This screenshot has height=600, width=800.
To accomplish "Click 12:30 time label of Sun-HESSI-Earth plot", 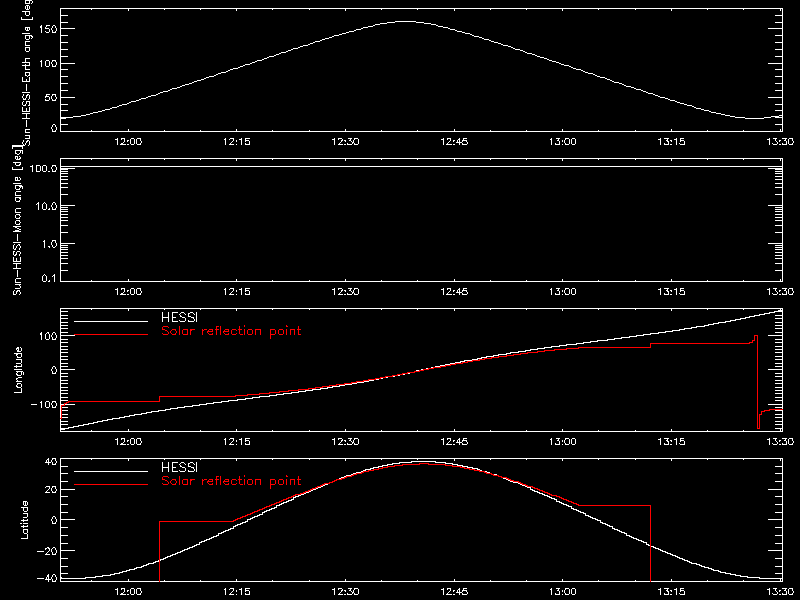I will (345, 142).
